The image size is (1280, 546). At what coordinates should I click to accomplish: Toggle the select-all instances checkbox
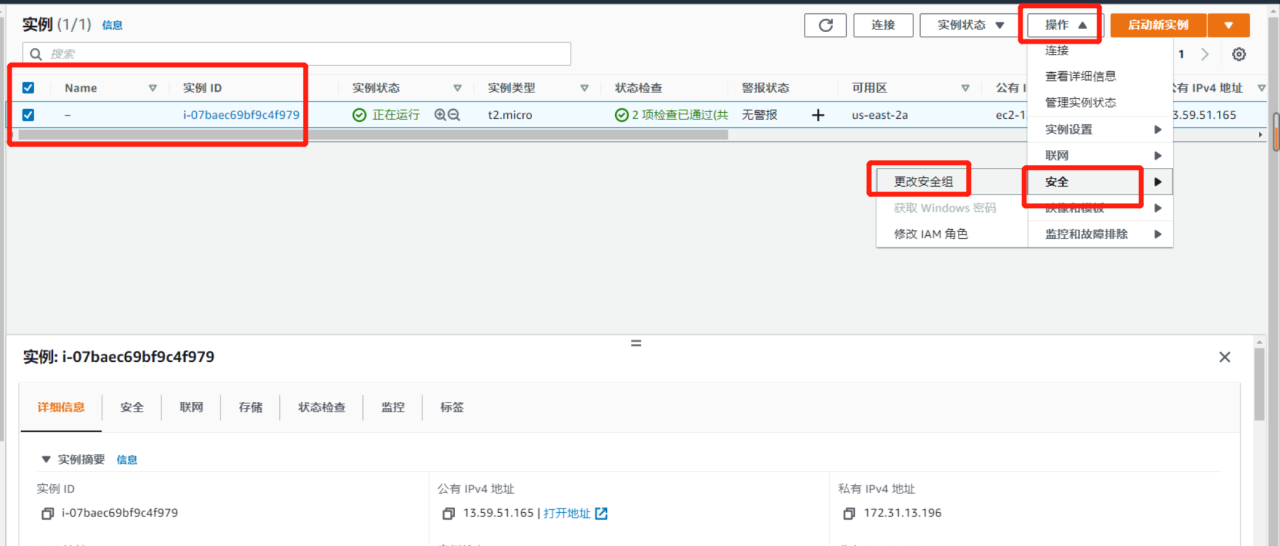pos(28,88)
